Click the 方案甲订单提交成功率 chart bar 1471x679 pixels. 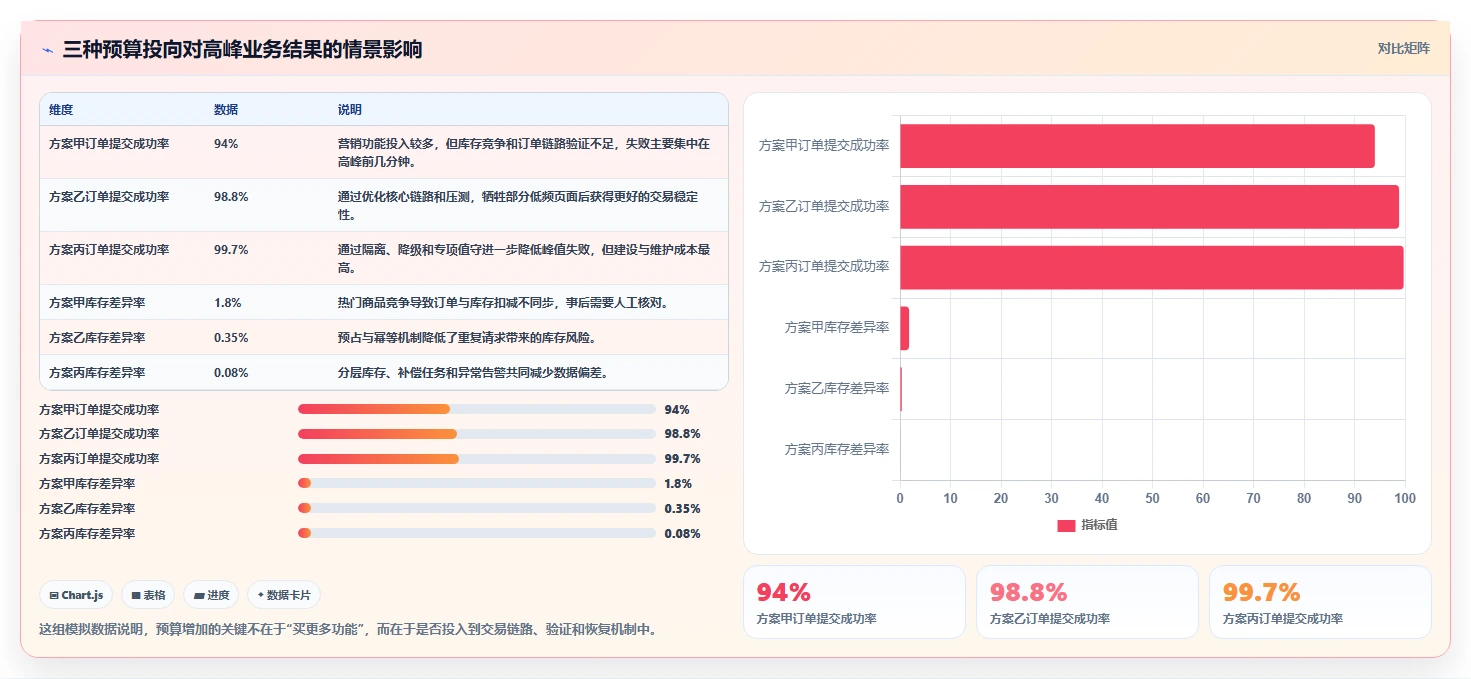pyautogui.click(x=1137, y=146)
